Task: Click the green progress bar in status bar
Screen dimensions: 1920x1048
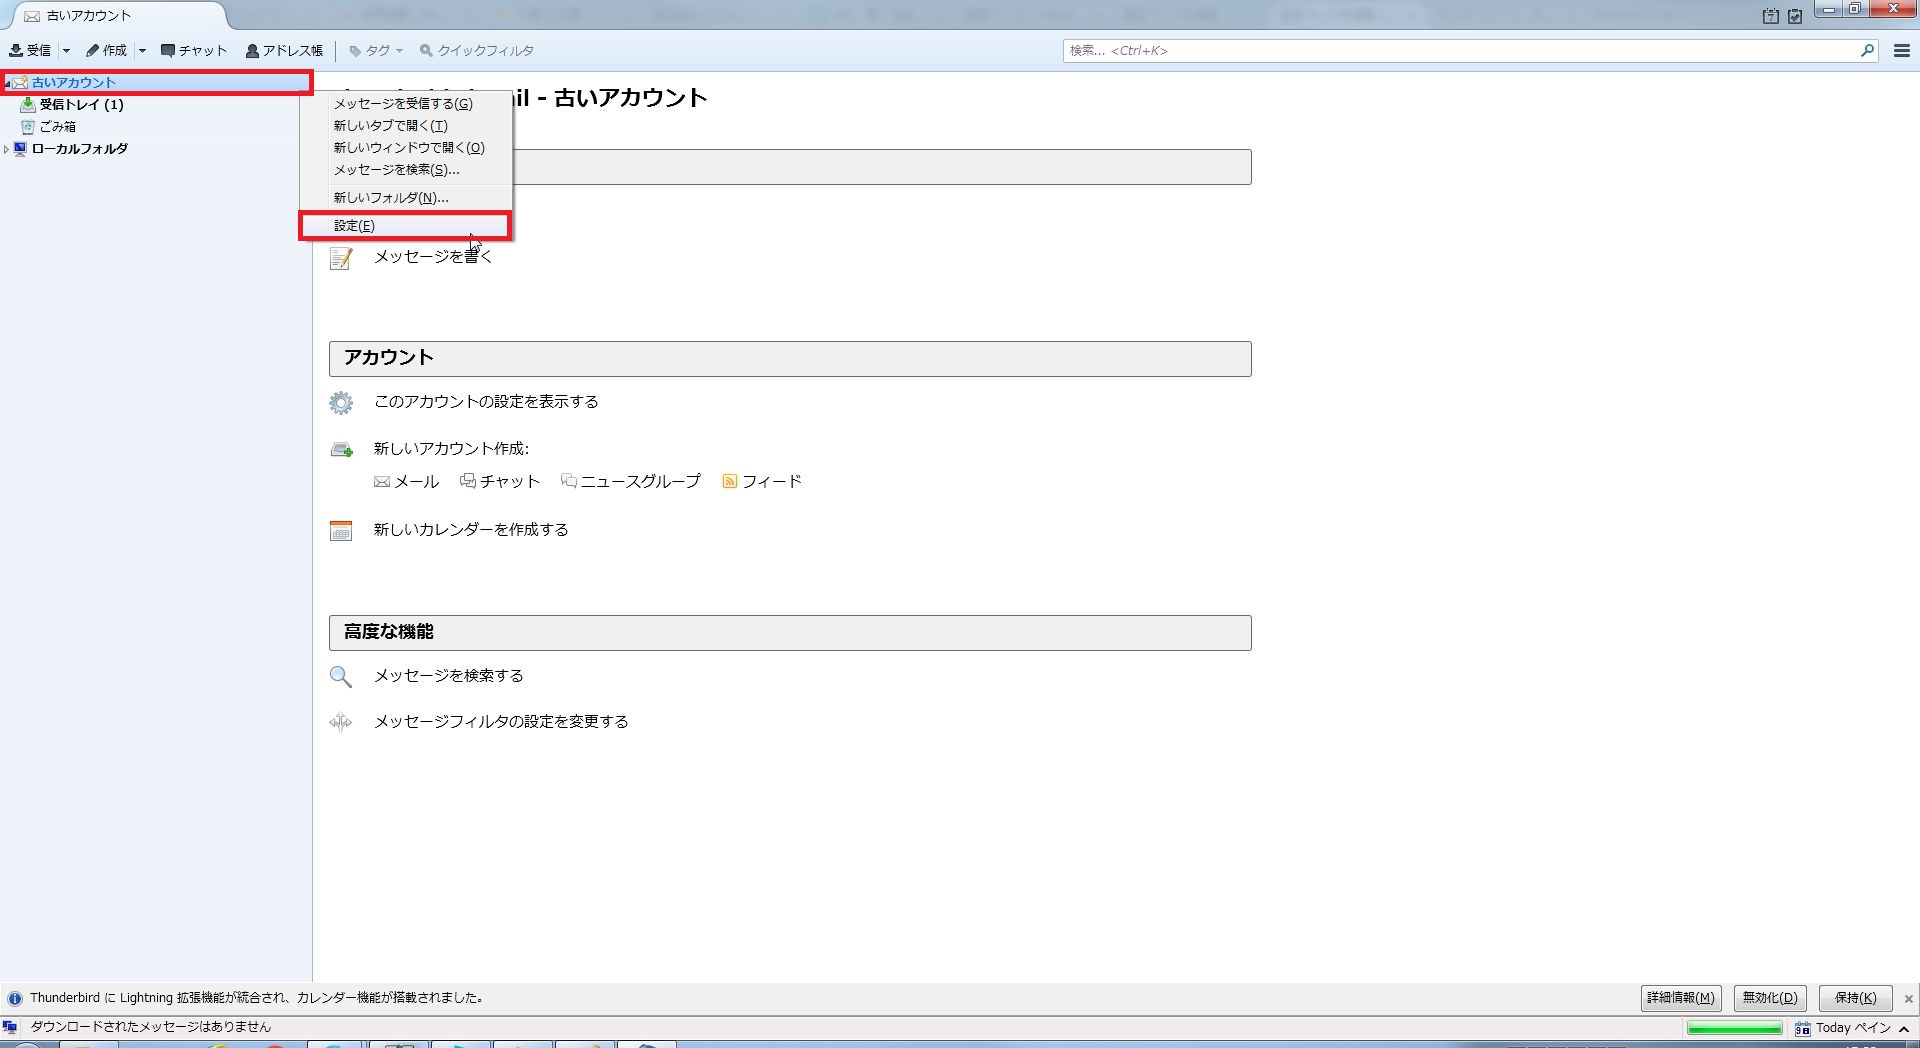Action: [x=1734, y=1028]
